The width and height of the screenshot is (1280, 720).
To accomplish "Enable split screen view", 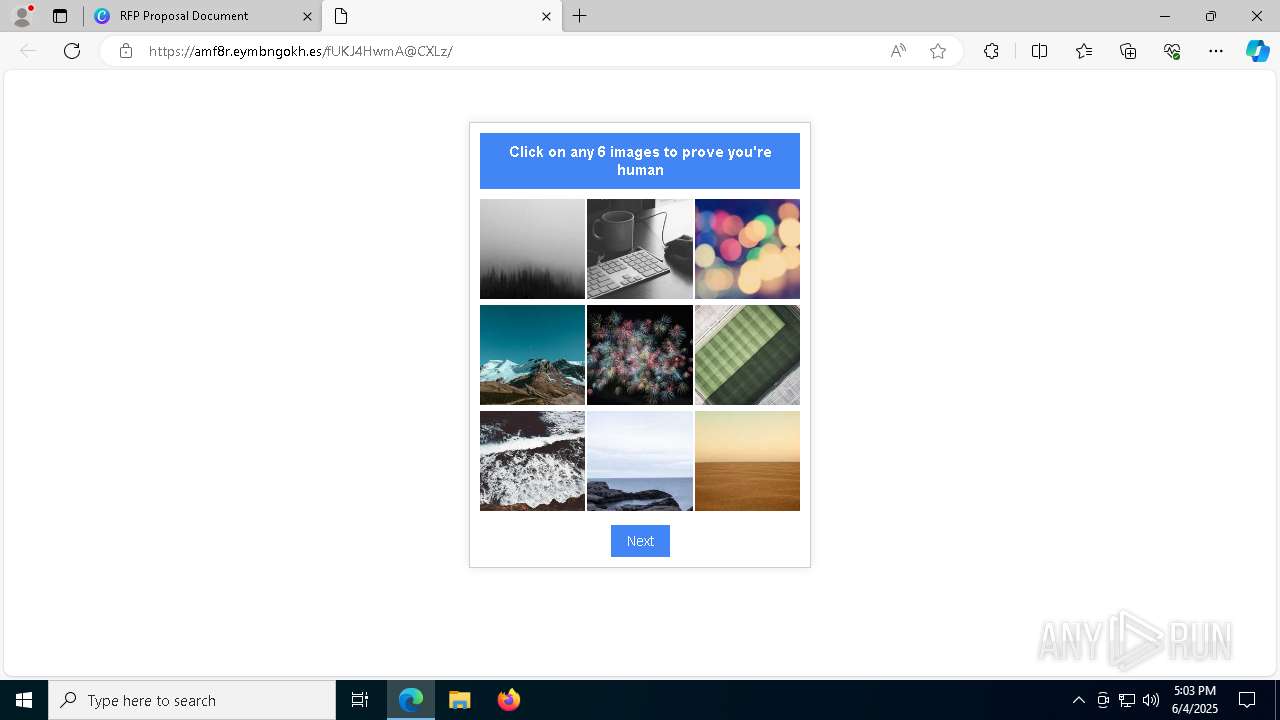I will click(1039, 51).
